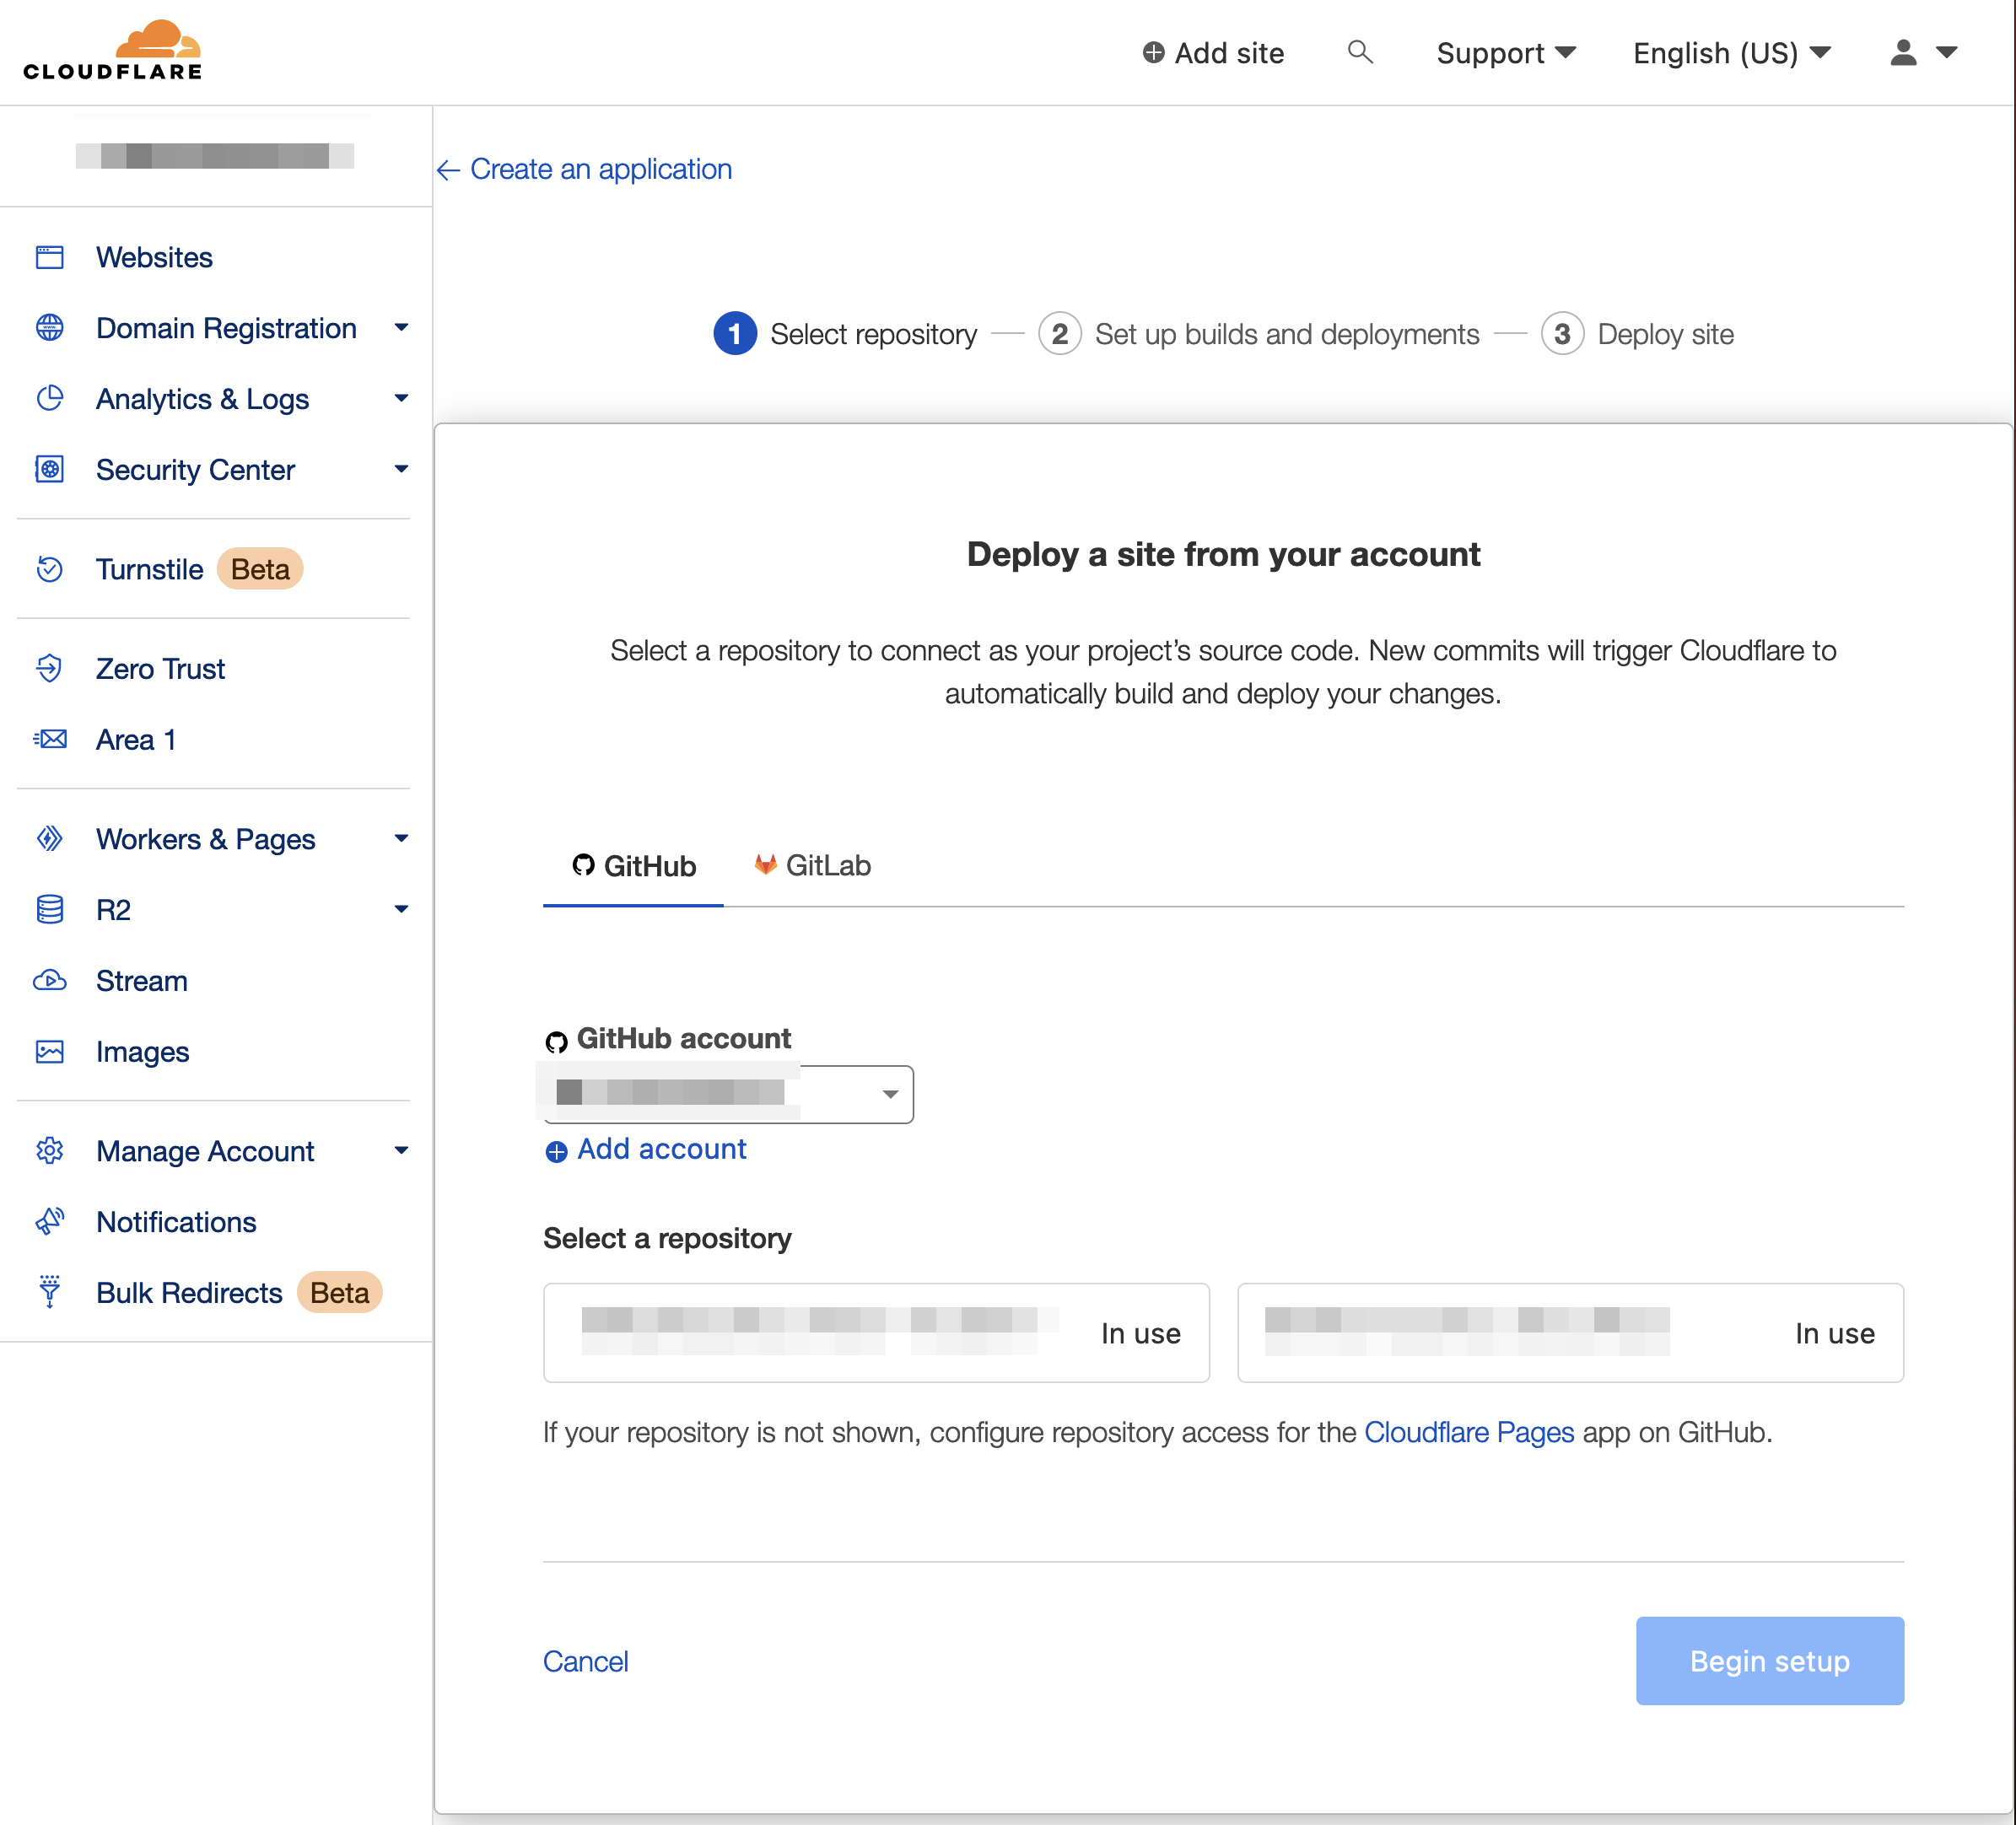Open Bulk Redirects in sidebar
This screenshot has height=1825, width=2016.
click(189, 1292)
